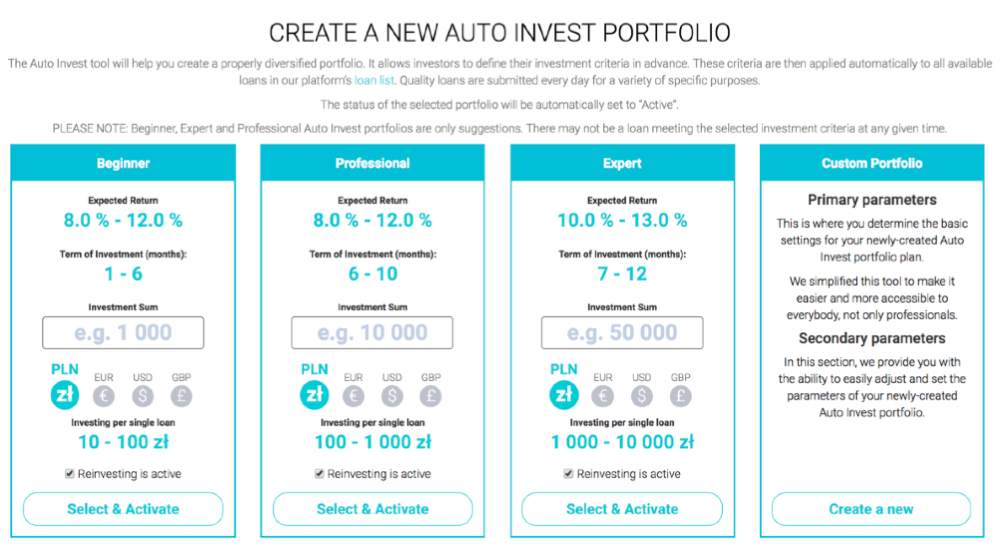
Task: Uncheck Reinvesting is active in Beginner card
Action: pyautogui.click(x=70, y=473)
